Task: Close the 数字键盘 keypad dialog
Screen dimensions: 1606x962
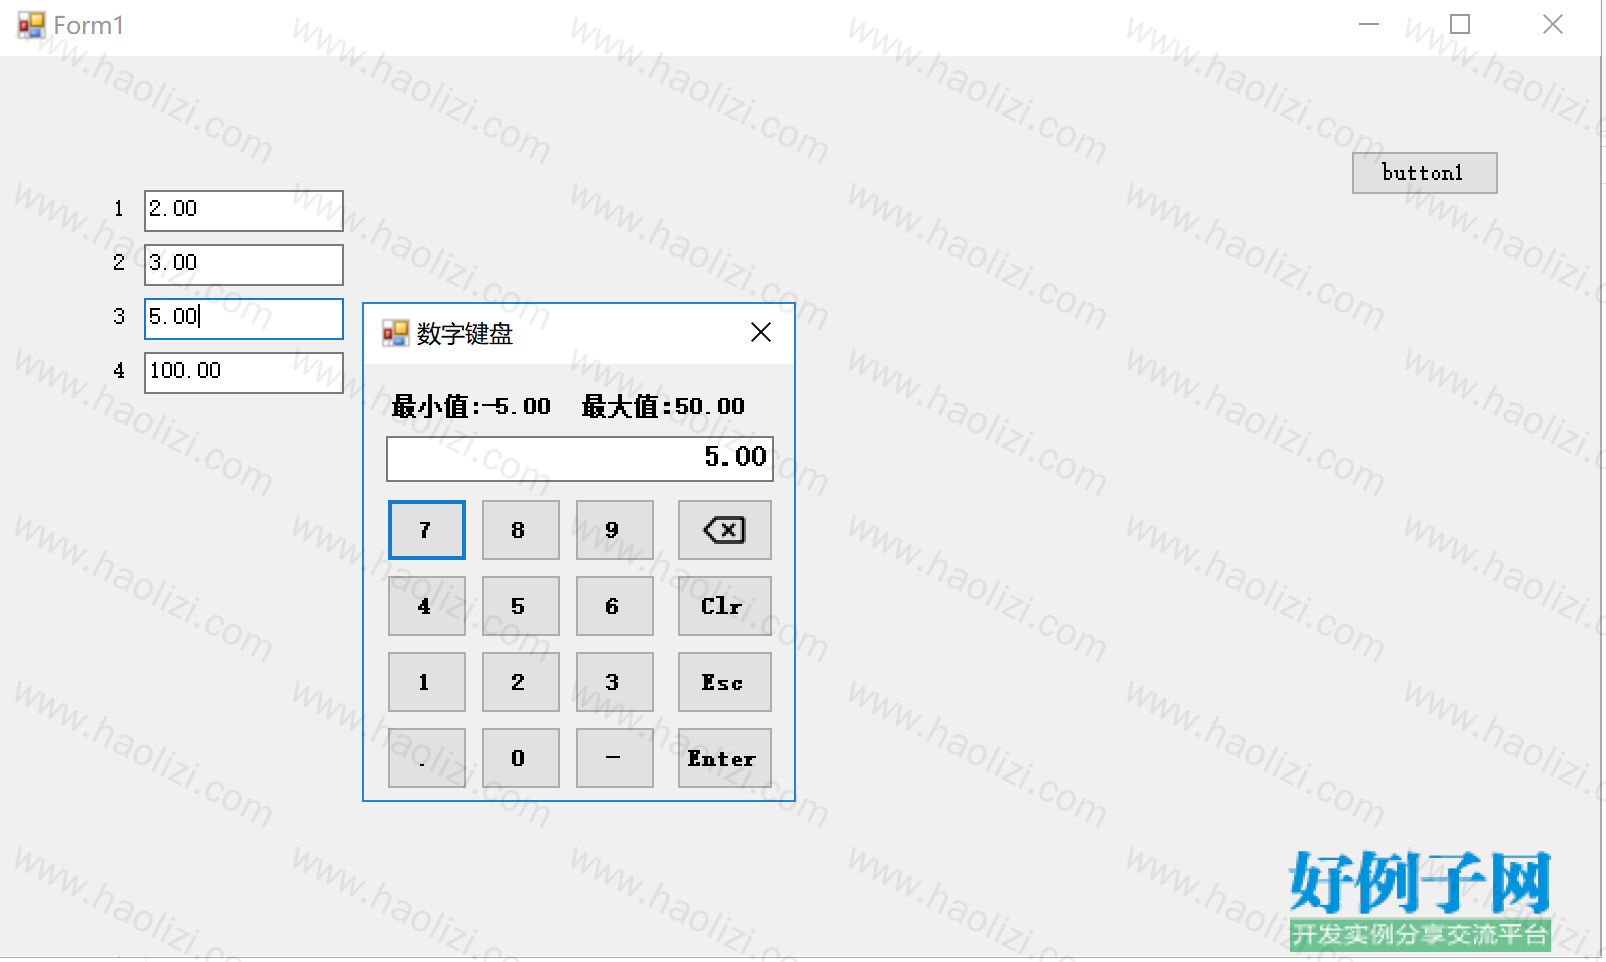Action: point(761,332)
